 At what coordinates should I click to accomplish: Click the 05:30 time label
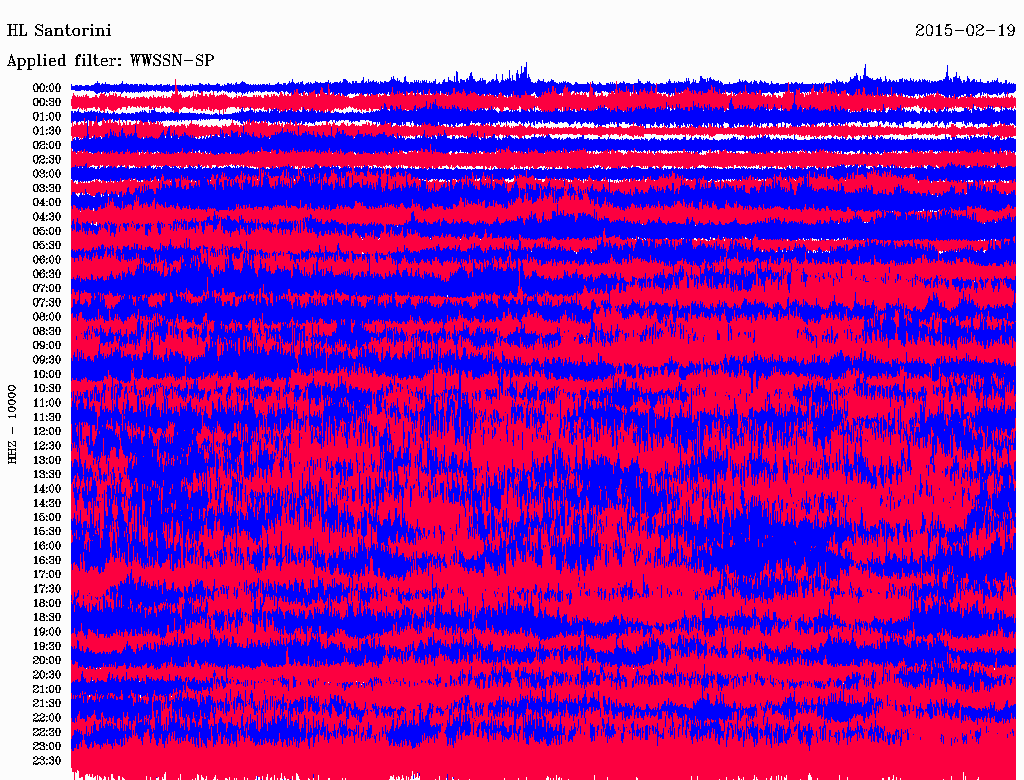[46, 246]
